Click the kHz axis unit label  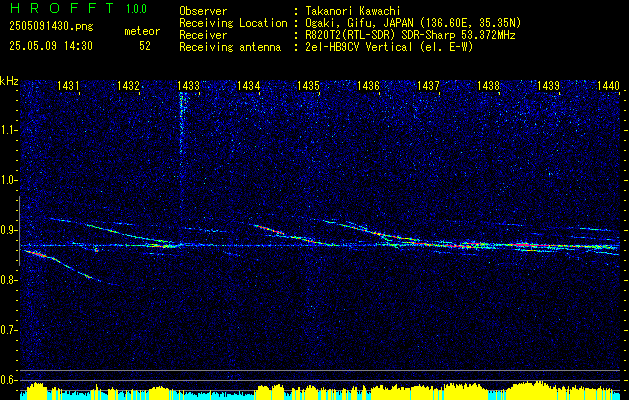click(x=9, y=81)
